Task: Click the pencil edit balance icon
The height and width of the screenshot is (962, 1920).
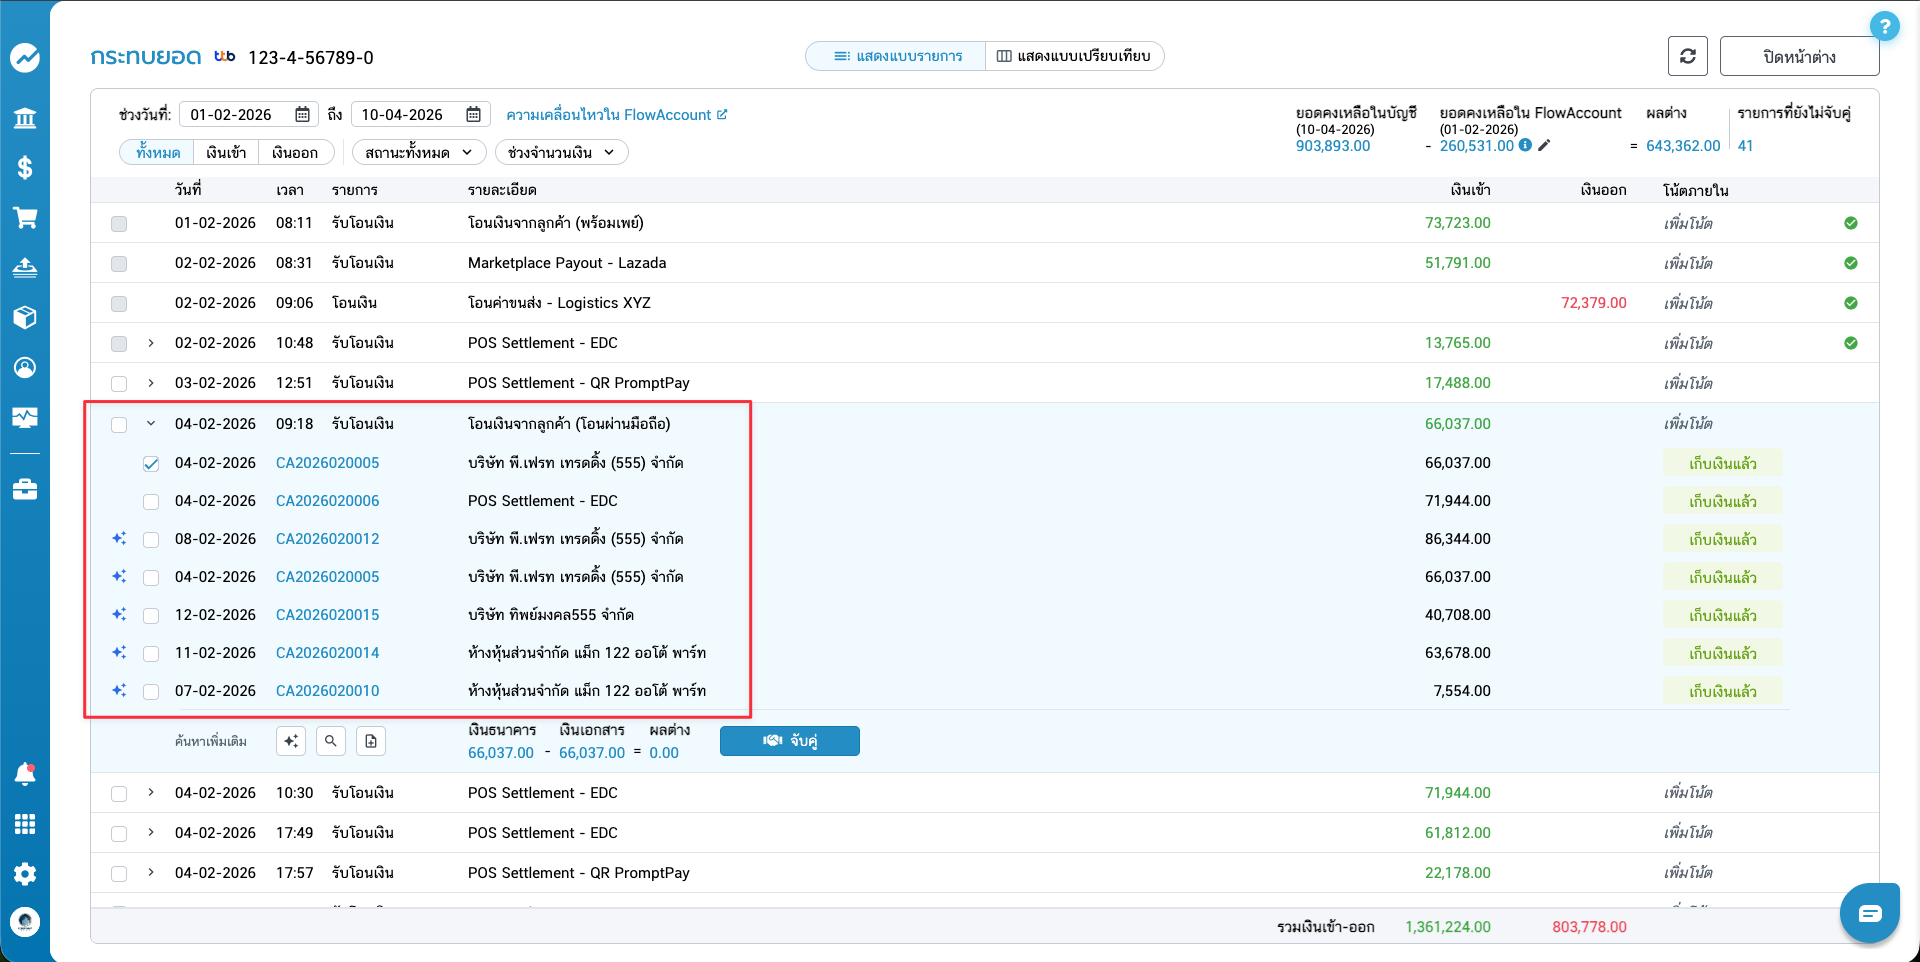Action: [x=1544, y=146]
